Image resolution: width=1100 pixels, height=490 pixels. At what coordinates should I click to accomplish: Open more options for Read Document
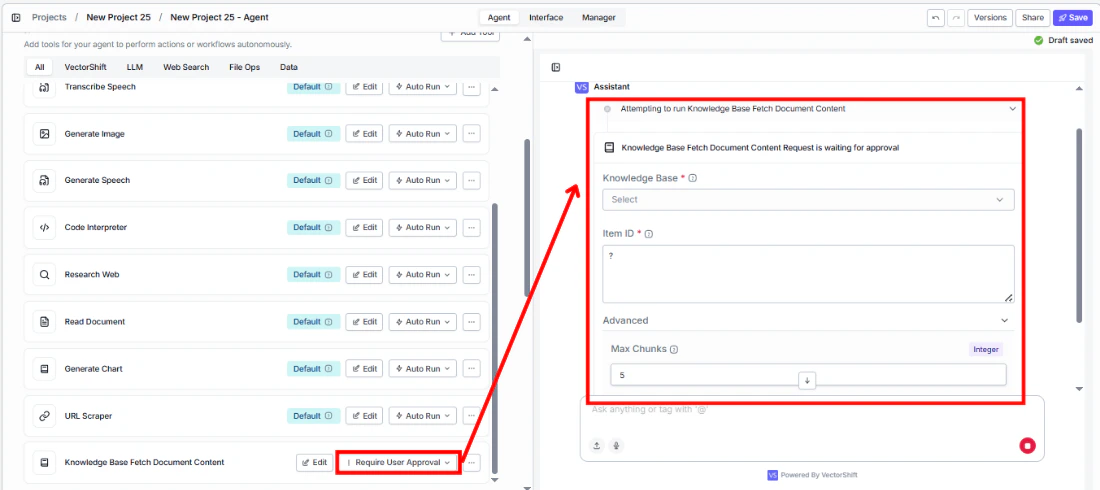point(471,322)
